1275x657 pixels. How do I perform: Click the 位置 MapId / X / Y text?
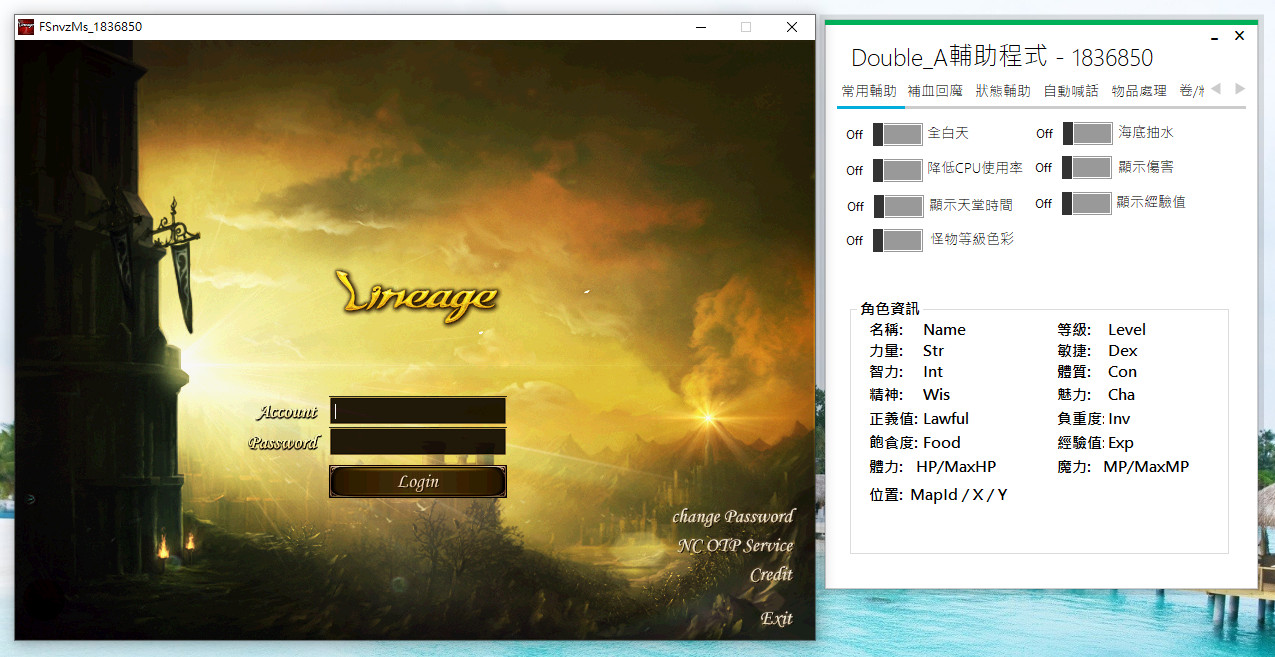point(939,495)
